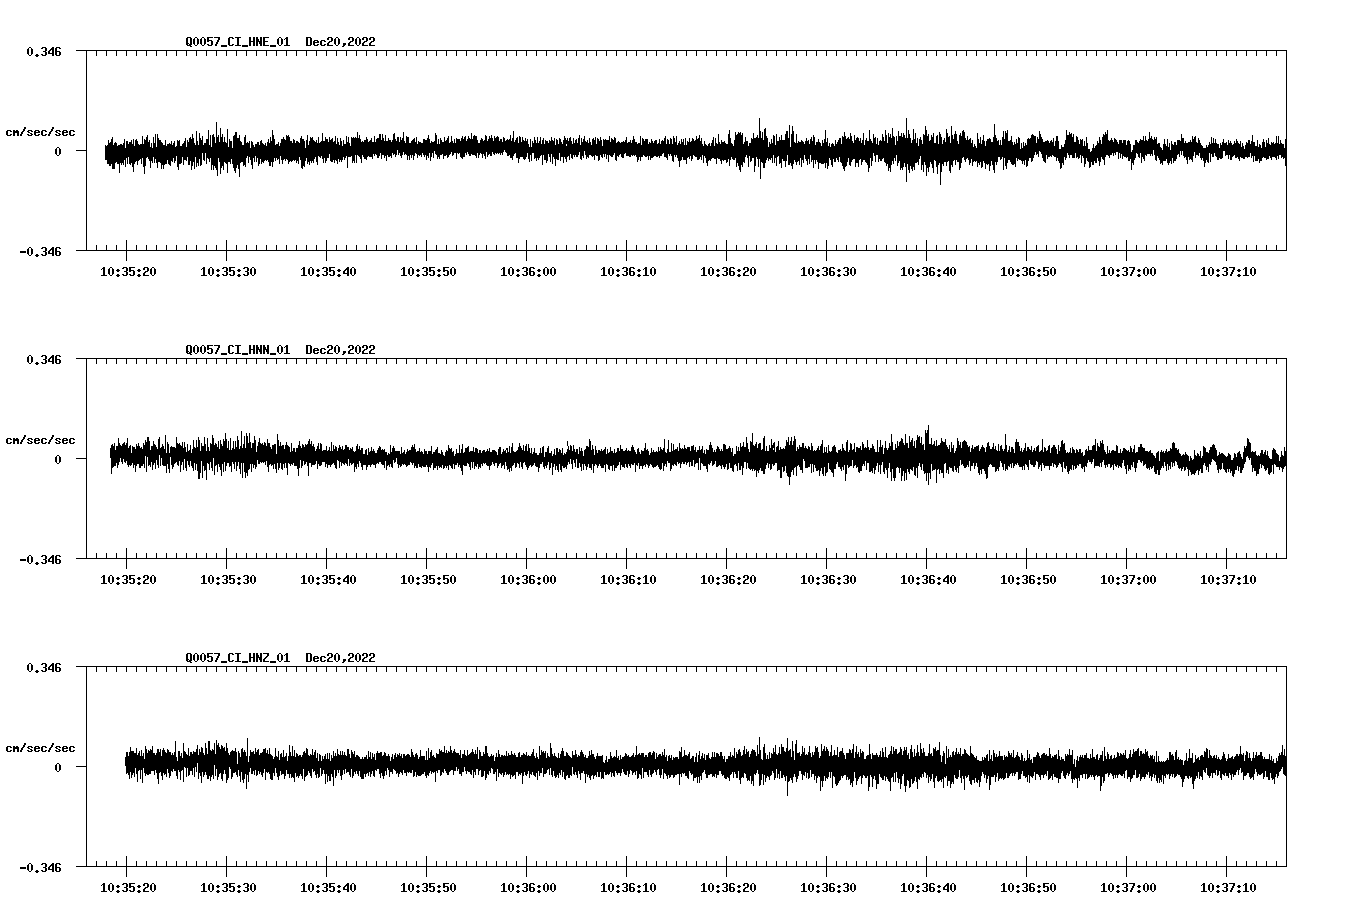Click the 10:35:50 time label on HNE axis

428,272
